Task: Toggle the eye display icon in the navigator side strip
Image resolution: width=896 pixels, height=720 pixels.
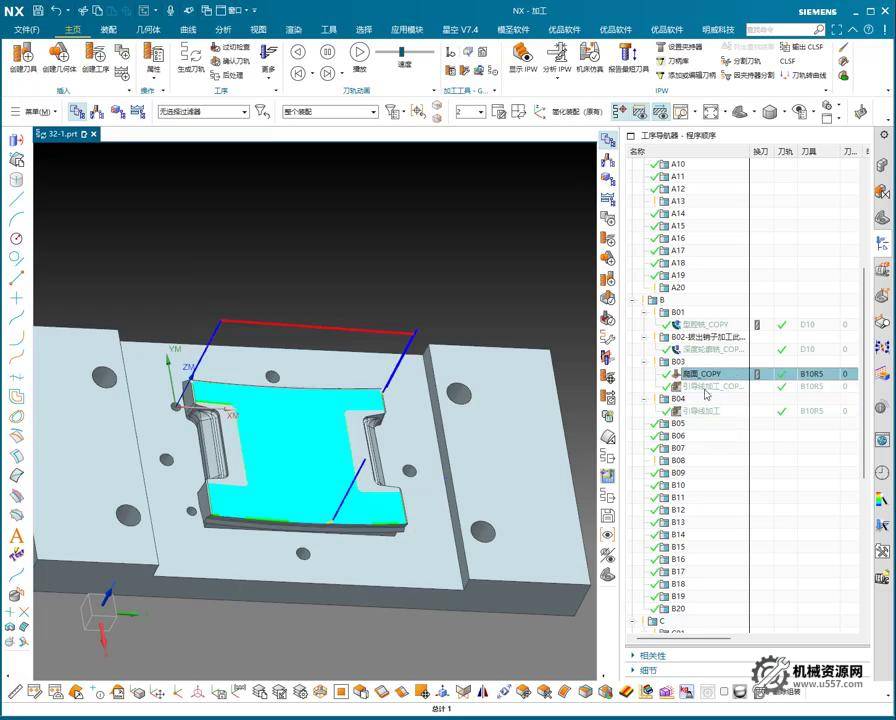Action: (x=608, y=535)
